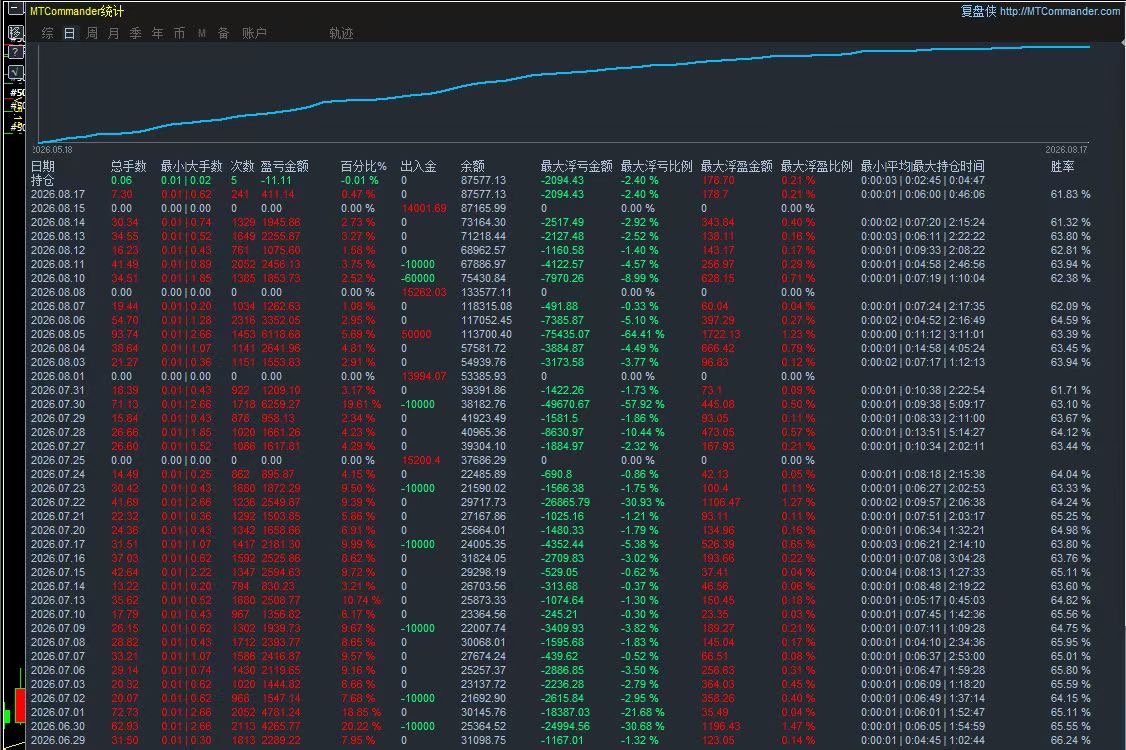Open the http://MTCommander.com link
1126x750 pixels.
(x=1059, y=11)
